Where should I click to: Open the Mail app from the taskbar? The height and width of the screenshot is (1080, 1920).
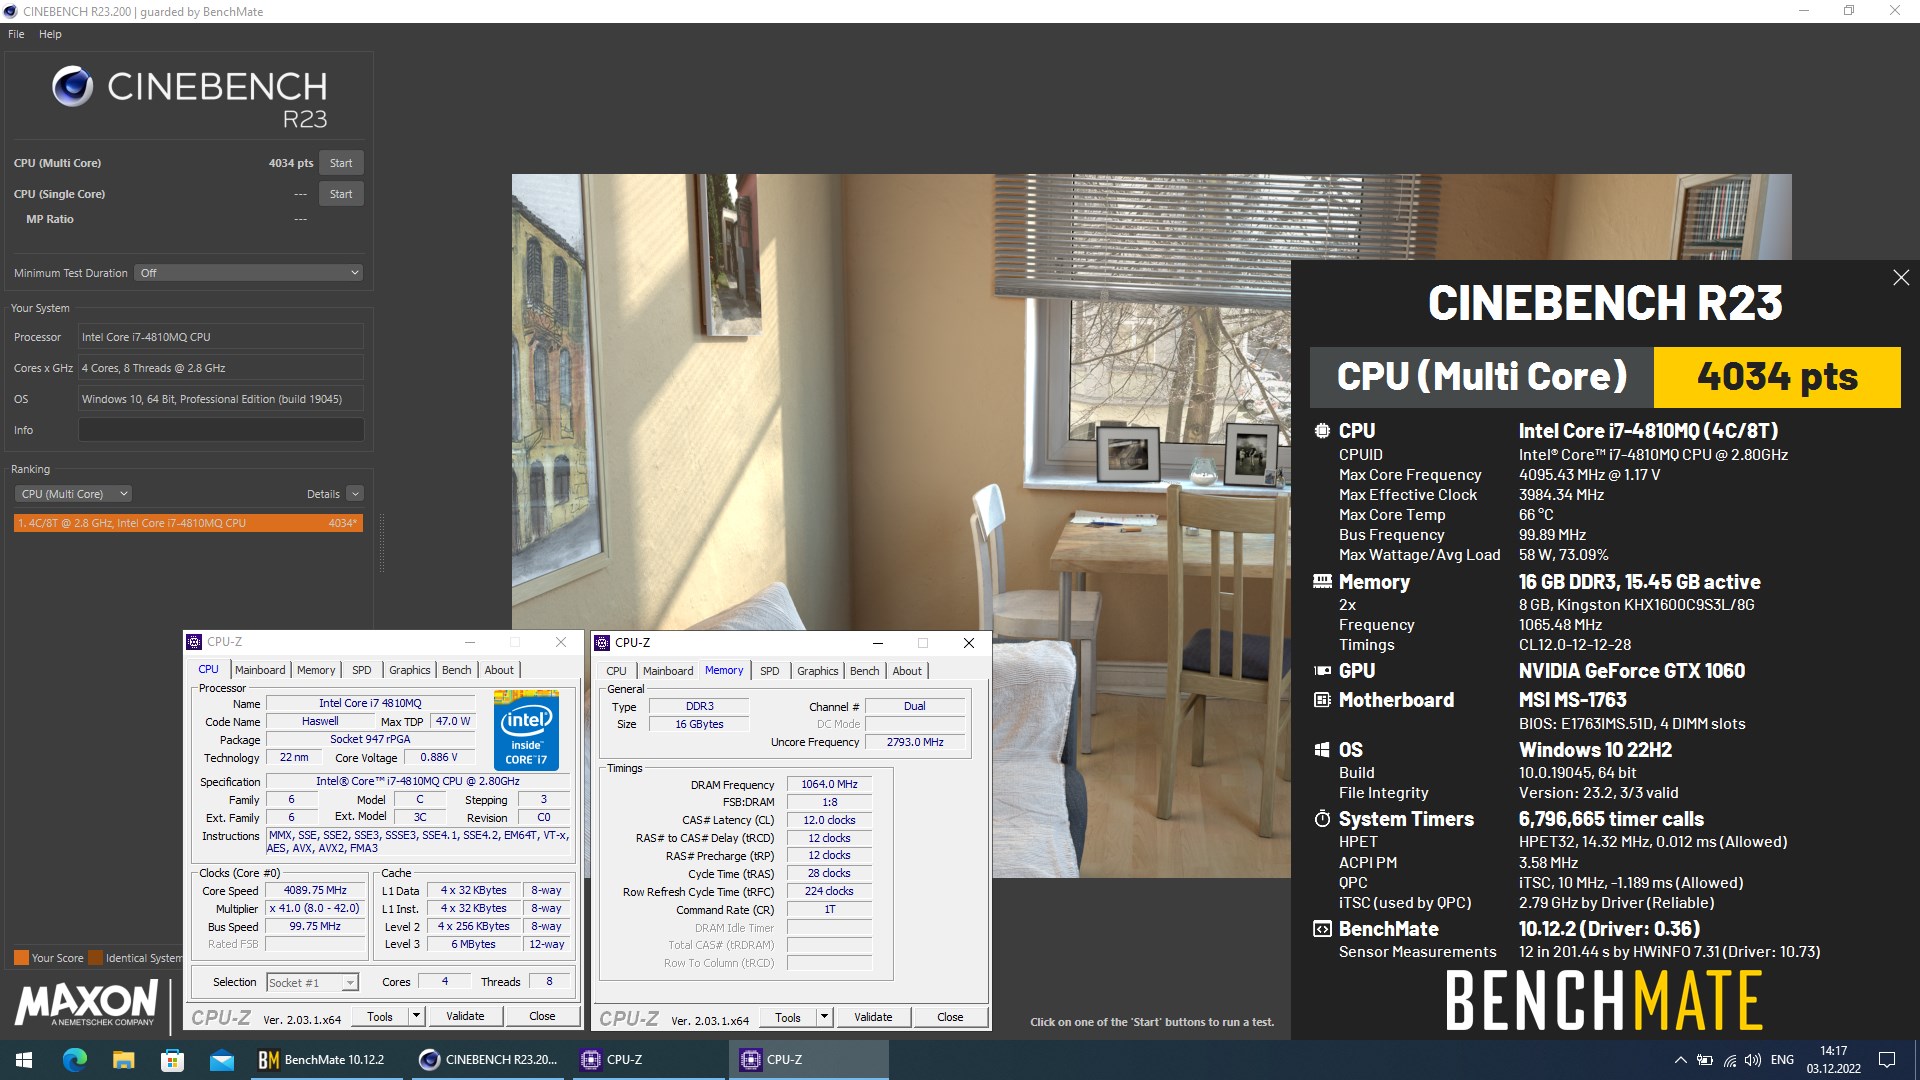221,1060
